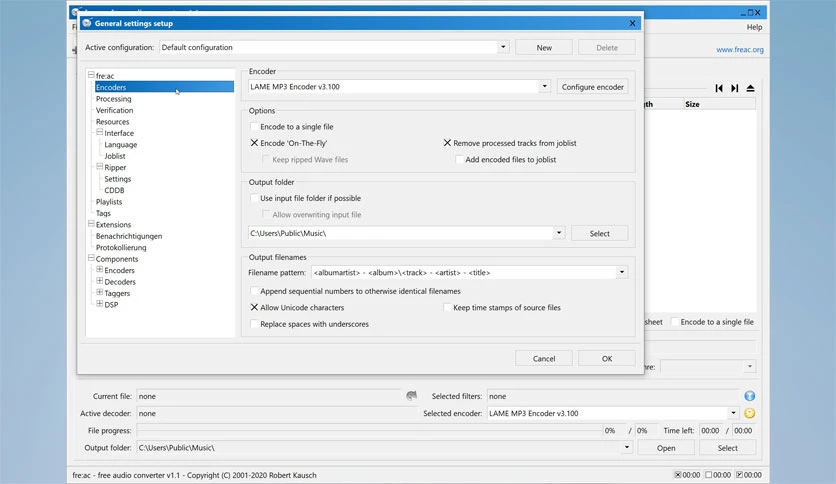Select Playlists in settings tree
Image resolution: width=836 pixels, height=484 pixels.
click(109, 201)
